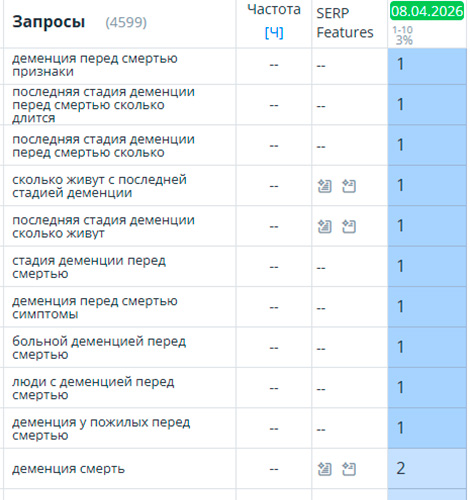The image size is (470, 500).
Task: Click first SERP icon for 'сколько живут с последней стадией деменции'
Action: click(324, 186)
